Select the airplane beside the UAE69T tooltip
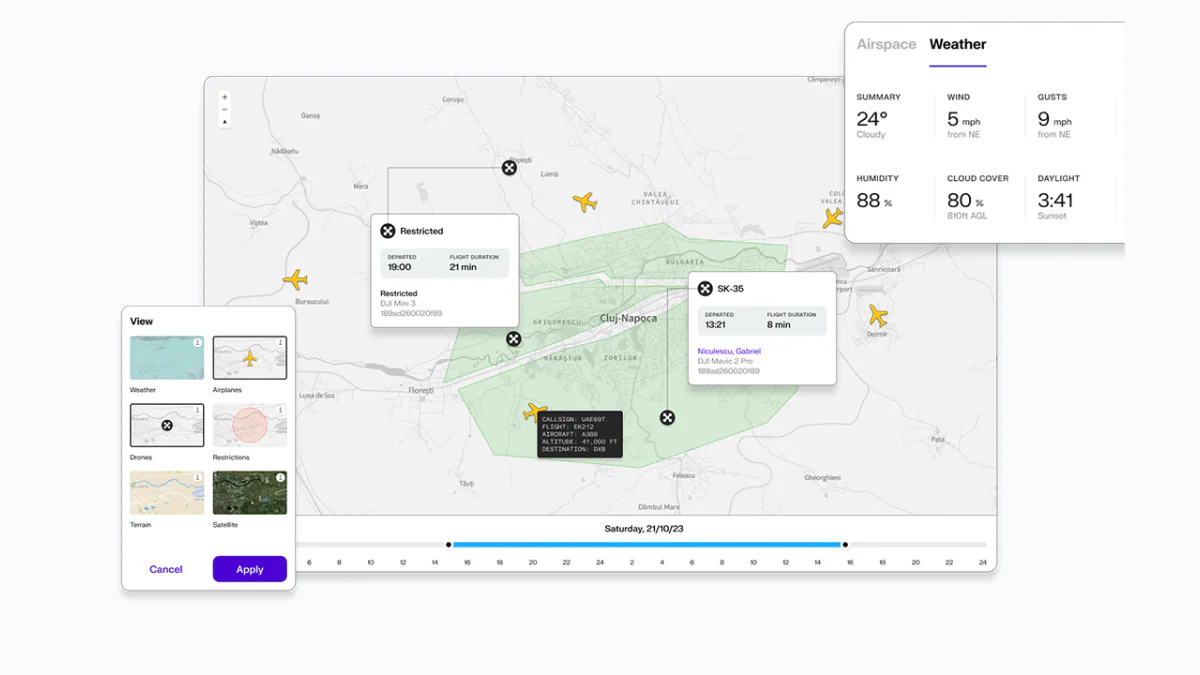The width and height of the screenshot is (1200, 675). tap(535, 412)
